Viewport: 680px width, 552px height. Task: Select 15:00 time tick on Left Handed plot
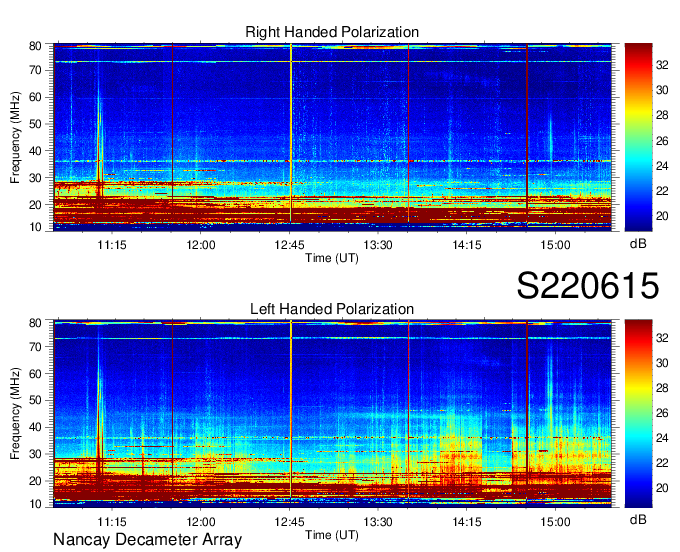point(555,522)
